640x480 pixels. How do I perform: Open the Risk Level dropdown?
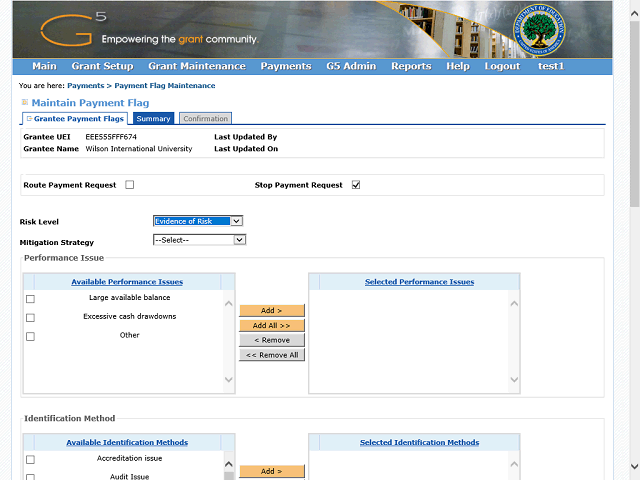(197, 221)
